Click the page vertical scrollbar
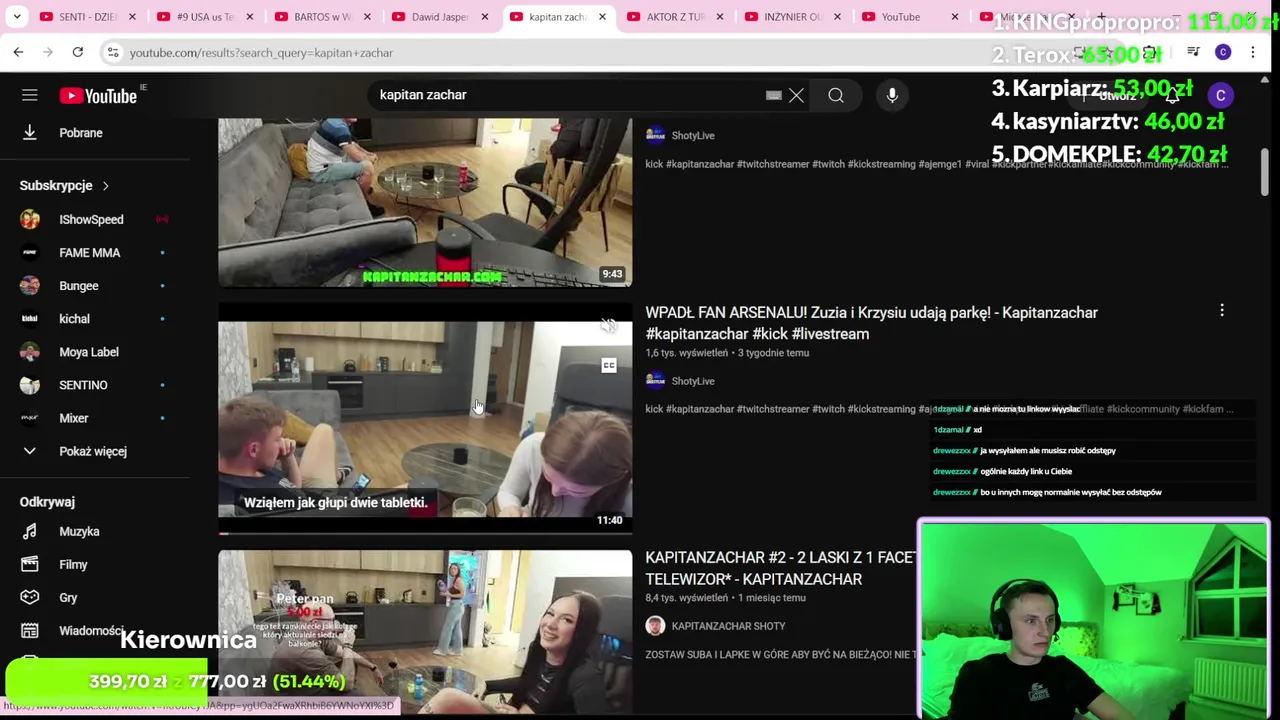 tap(1264, 172)
